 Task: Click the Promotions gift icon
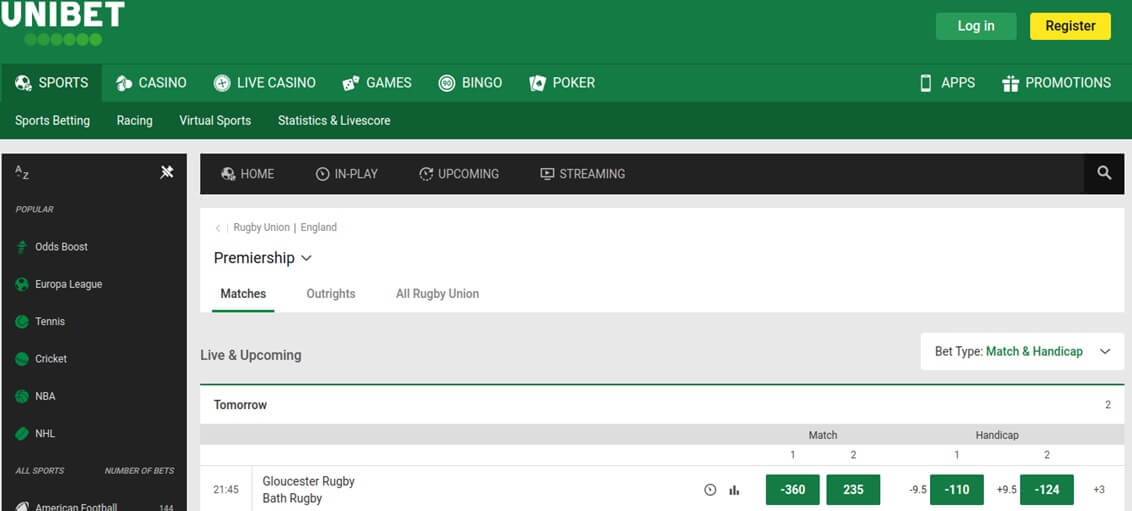pos(1010,83)
